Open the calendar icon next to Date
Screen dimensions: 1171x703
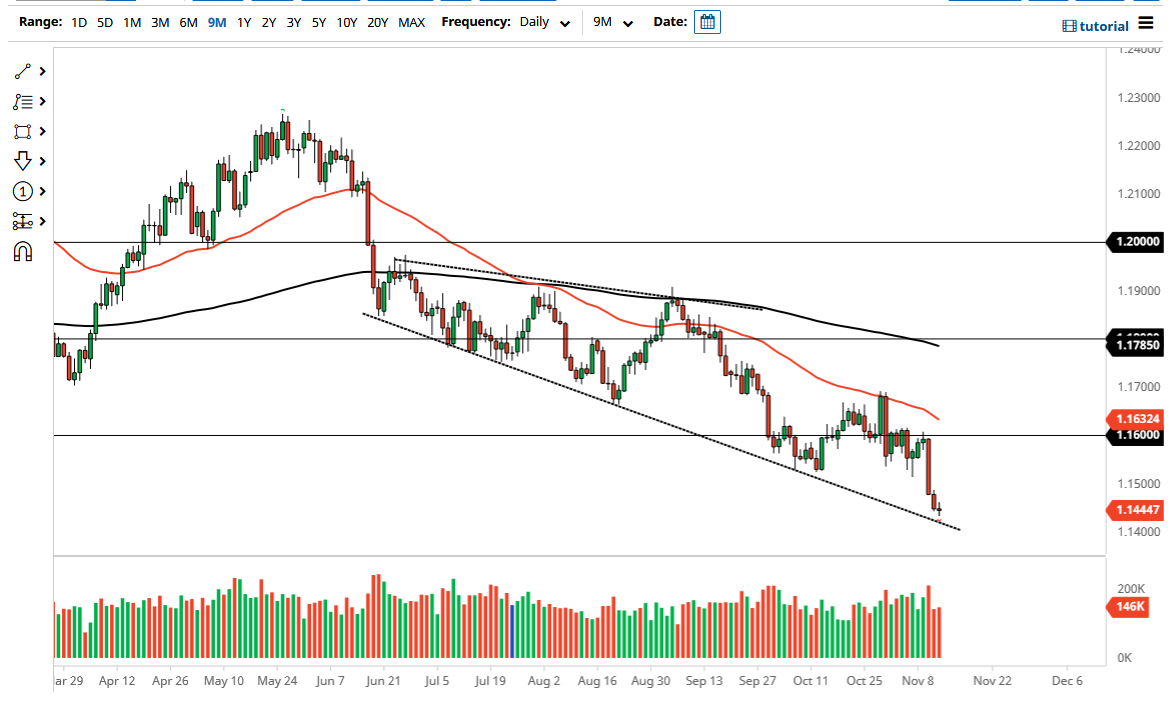(x=707, y=21)
